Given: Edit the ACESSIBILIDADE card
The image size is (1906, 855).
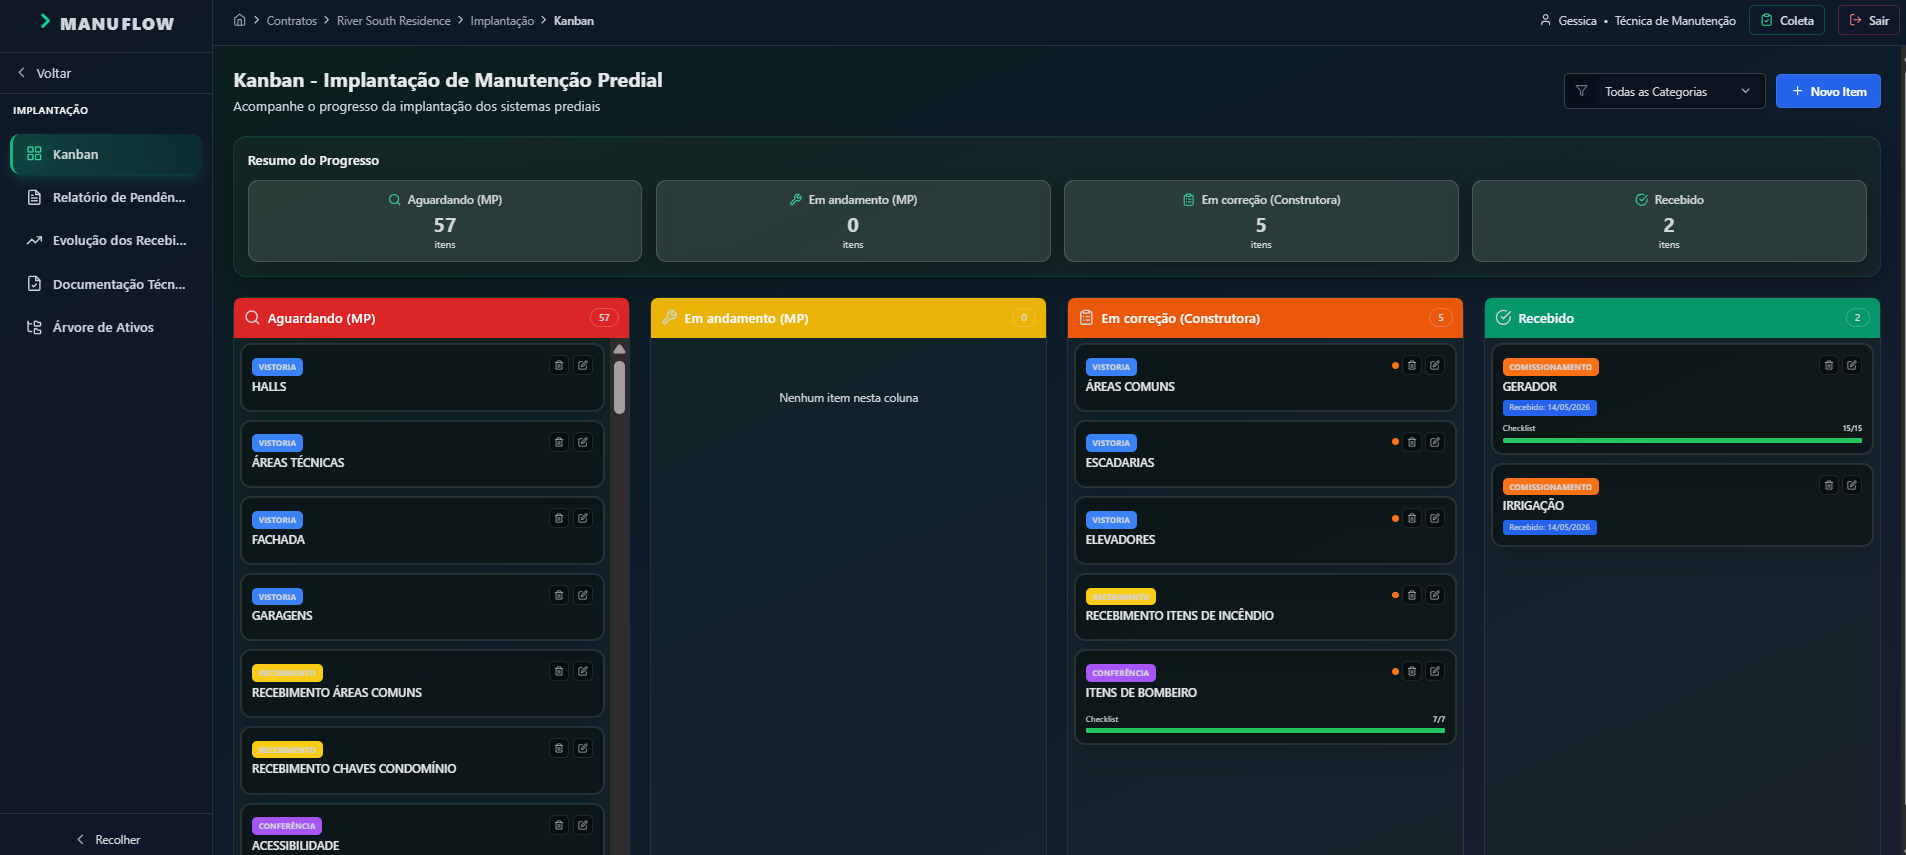Looking at the screenshot, I should [x=583, y=825].
